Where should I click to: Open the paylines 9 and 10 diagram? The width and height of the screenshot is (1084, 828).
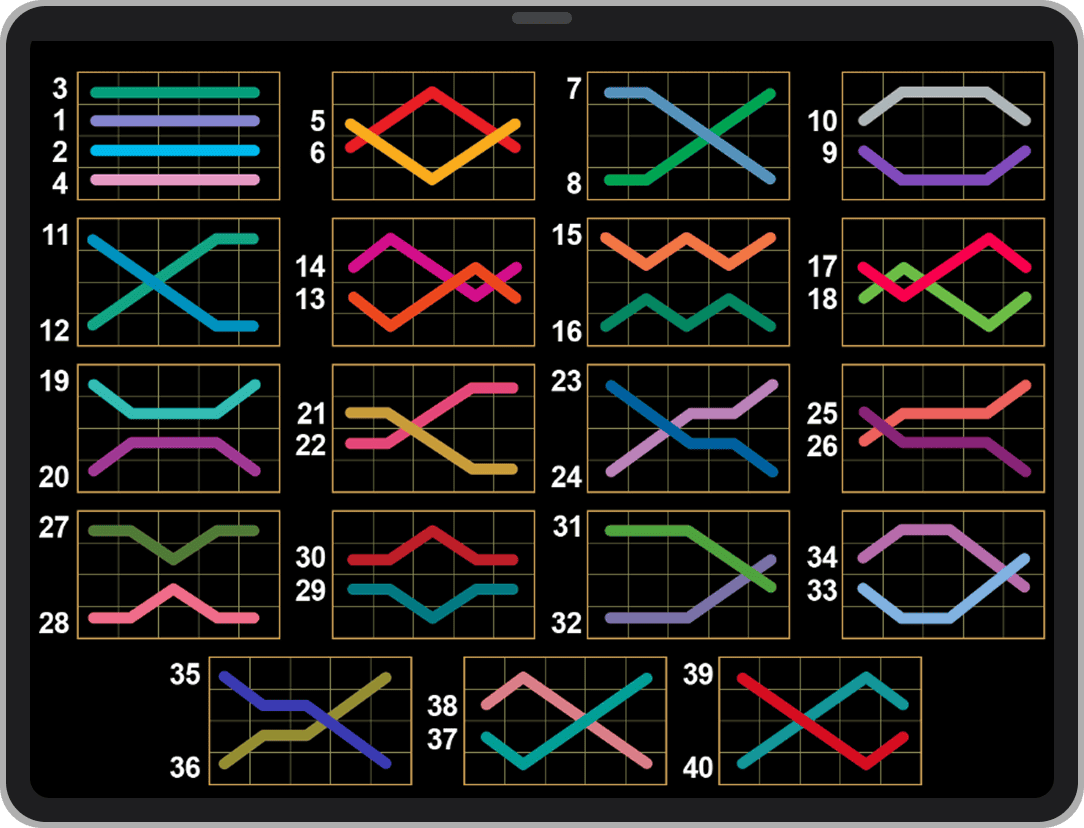[943, 136]
